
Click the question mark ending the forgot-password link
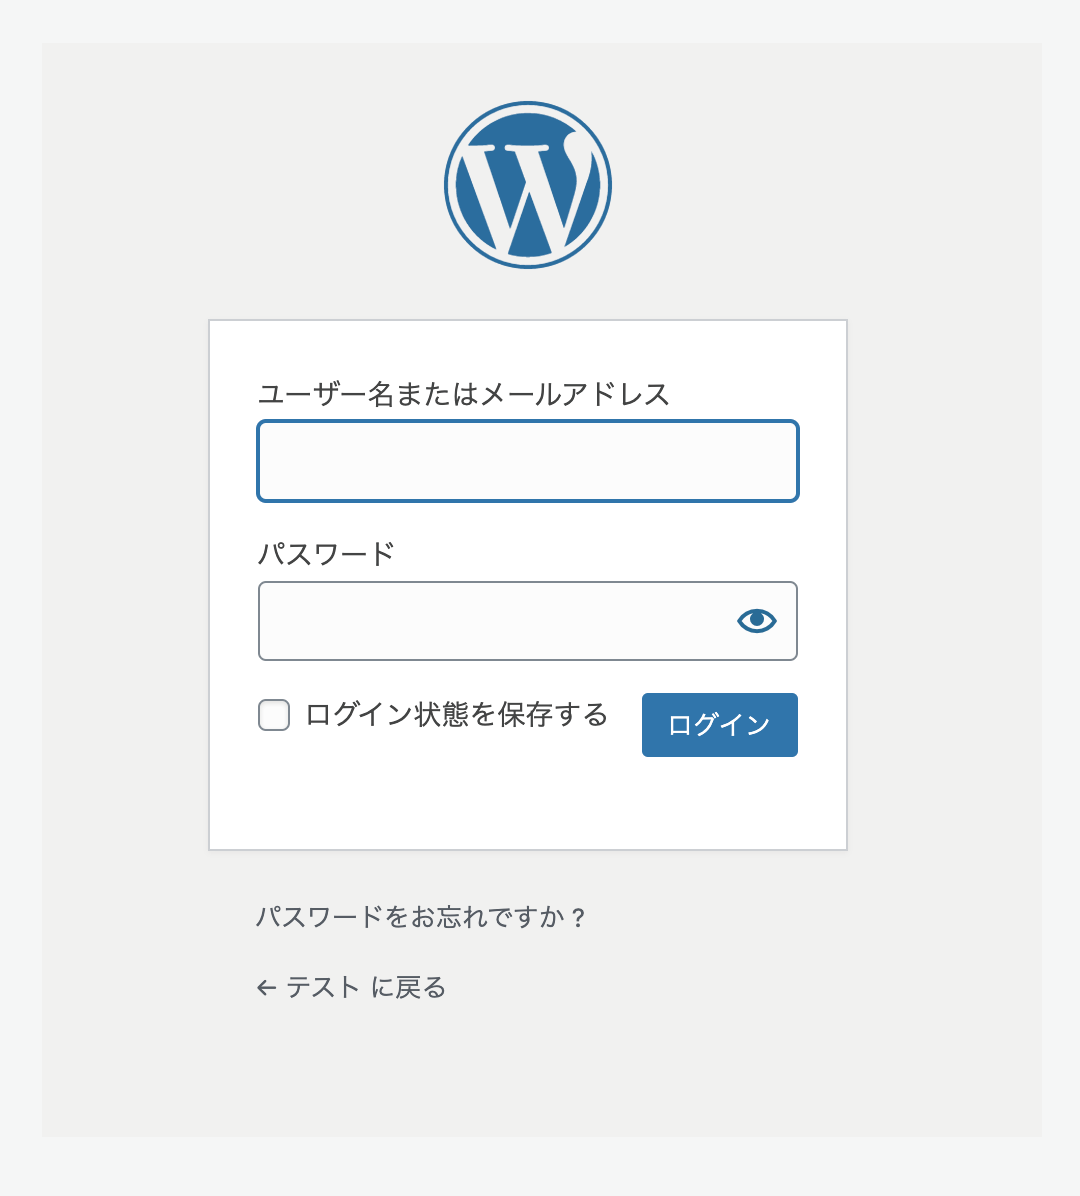(580, 917)
